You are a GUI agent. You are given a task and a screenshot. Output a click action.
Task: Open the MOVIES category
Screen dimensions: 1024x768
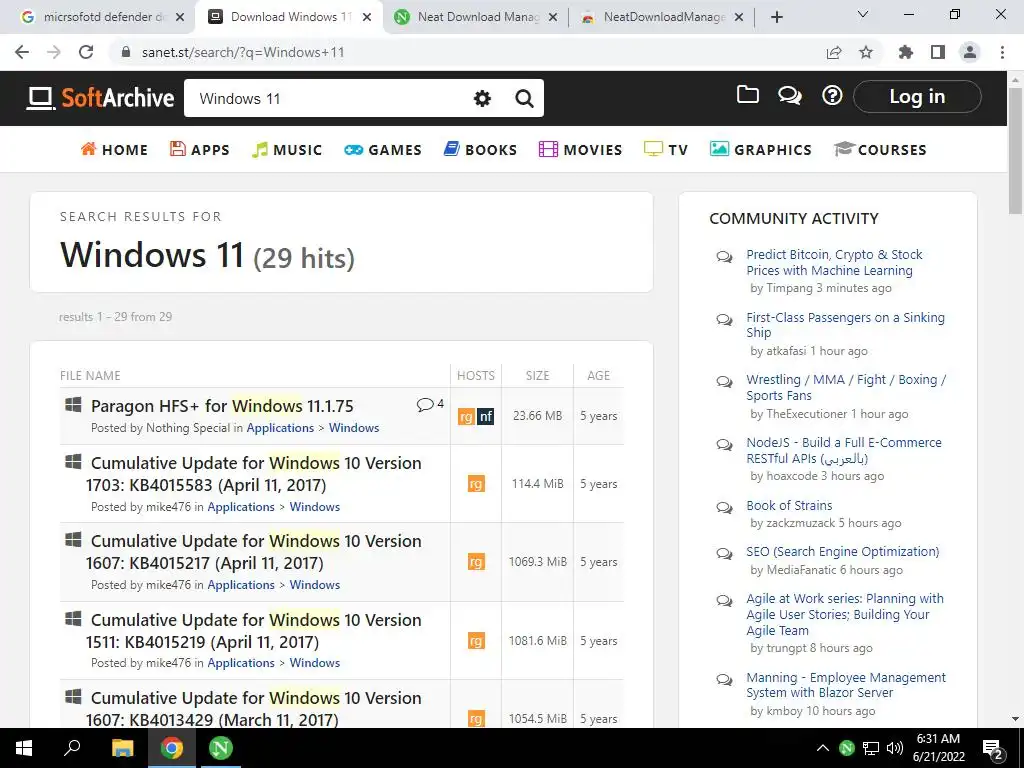[581, 150]
